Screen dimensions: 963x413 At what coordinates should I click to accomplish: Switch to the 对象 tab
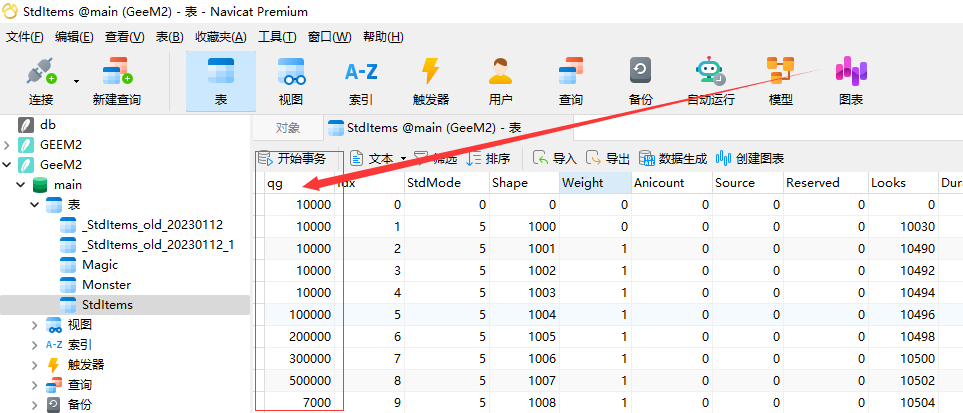pyautogui.click(x=288, y=128)
